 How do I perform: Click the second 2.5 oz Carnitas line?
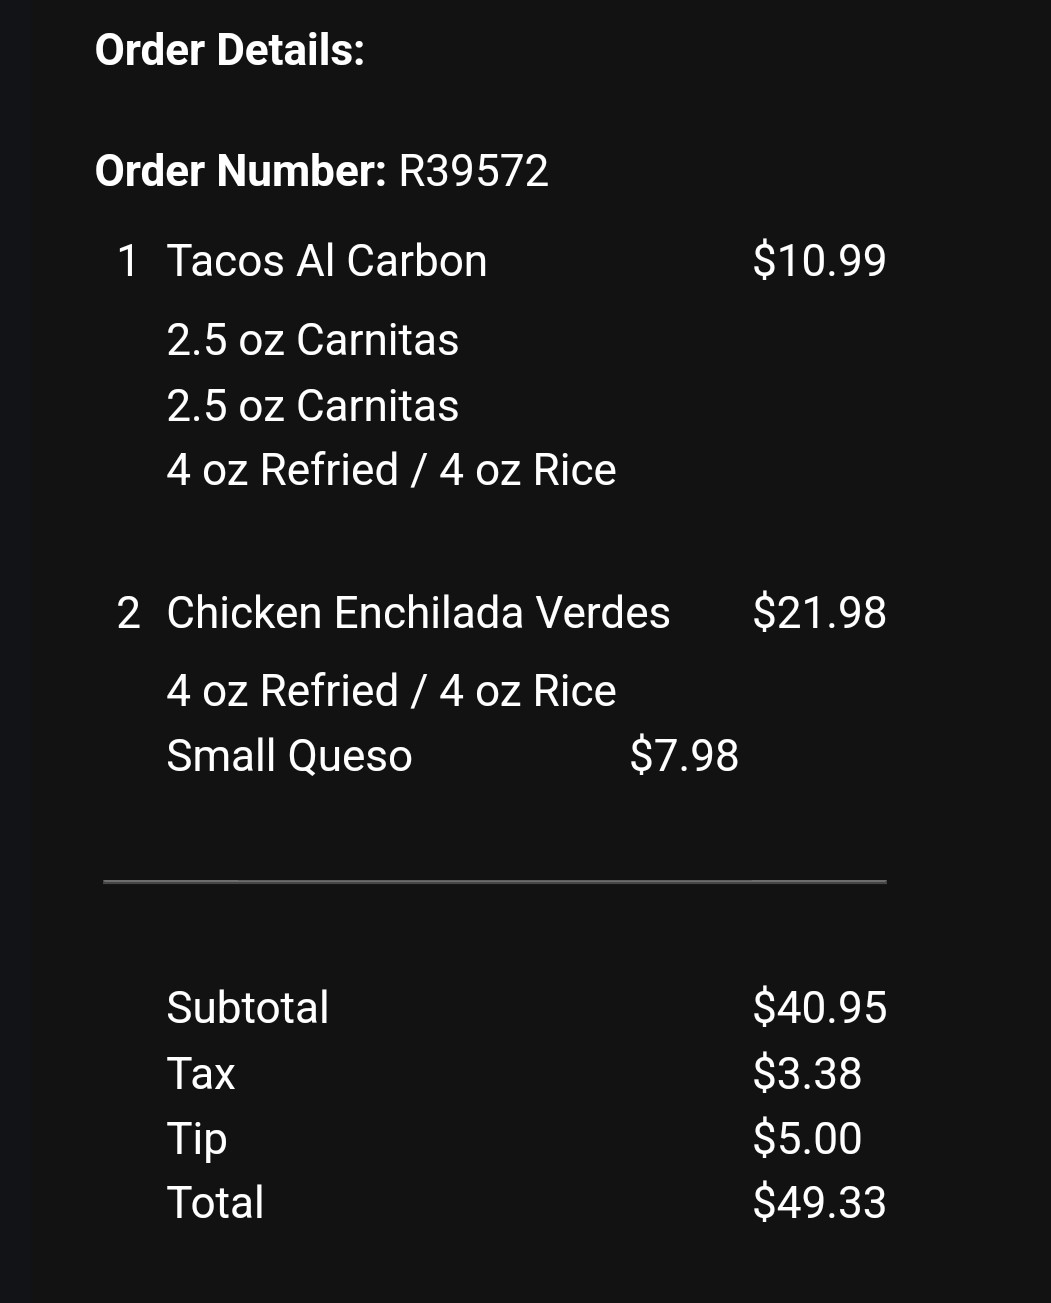click(x=312, y=406)
